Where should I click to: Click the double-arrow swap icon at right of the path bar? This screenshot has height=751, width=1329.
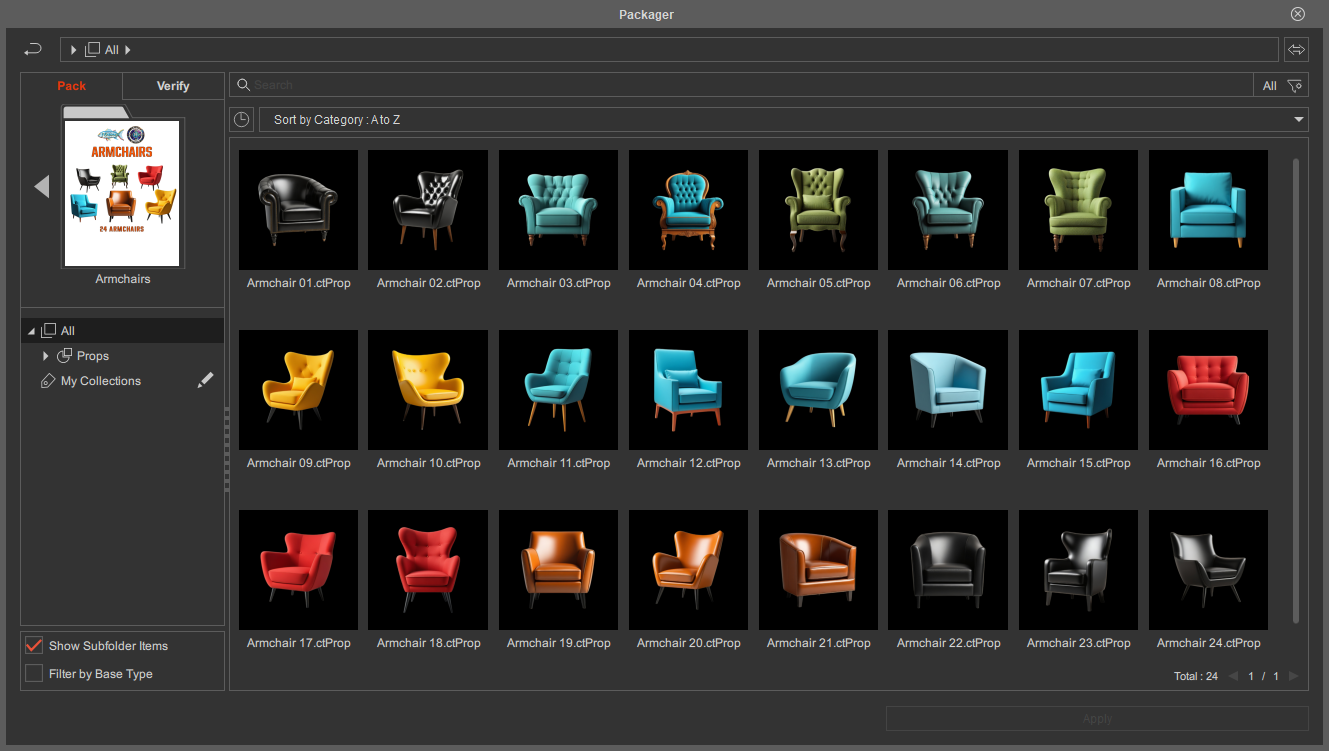(1297, 49)
